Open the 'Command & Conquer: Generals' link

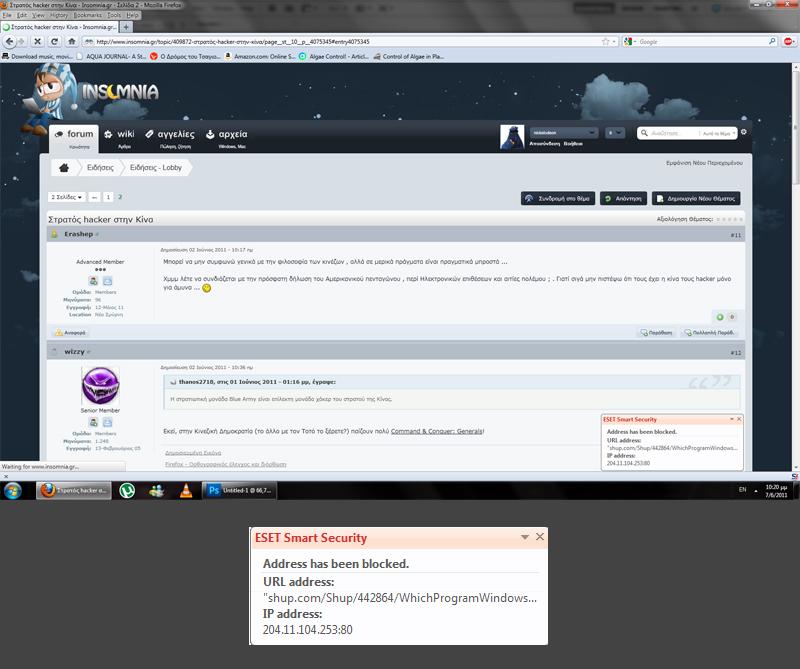(x=437, y=431)
